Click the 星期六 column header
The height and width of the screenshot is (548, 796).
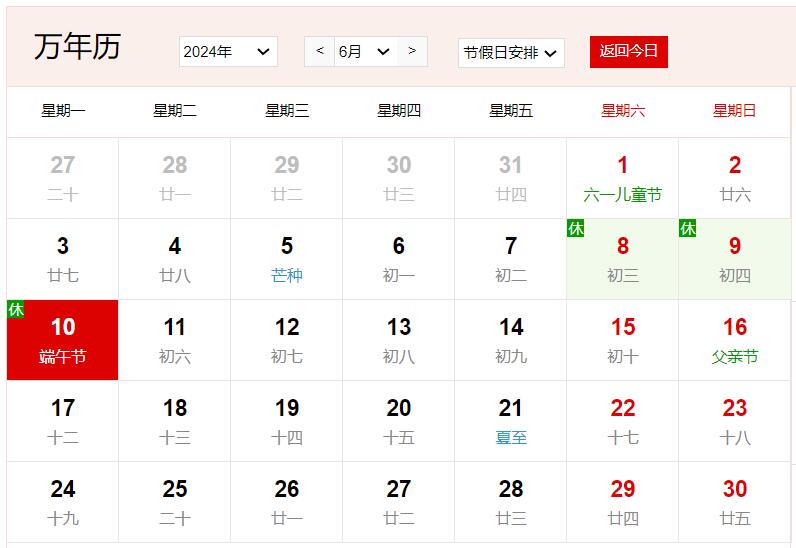tap(622, 111)
